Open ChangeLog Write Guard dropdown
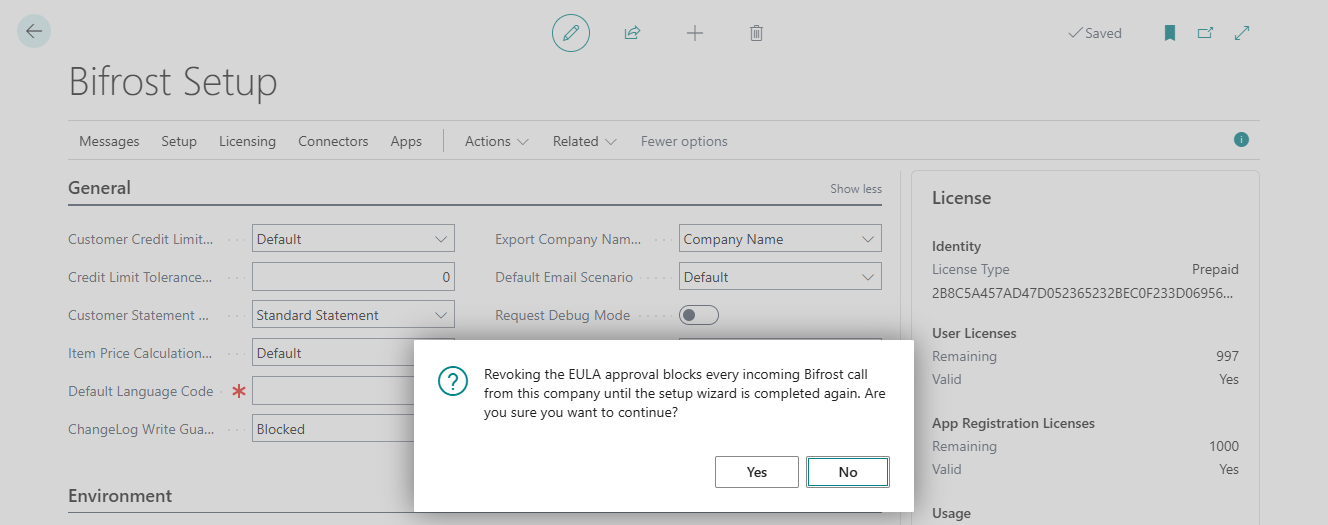The image size is (1328, 525). click(334, 429)
